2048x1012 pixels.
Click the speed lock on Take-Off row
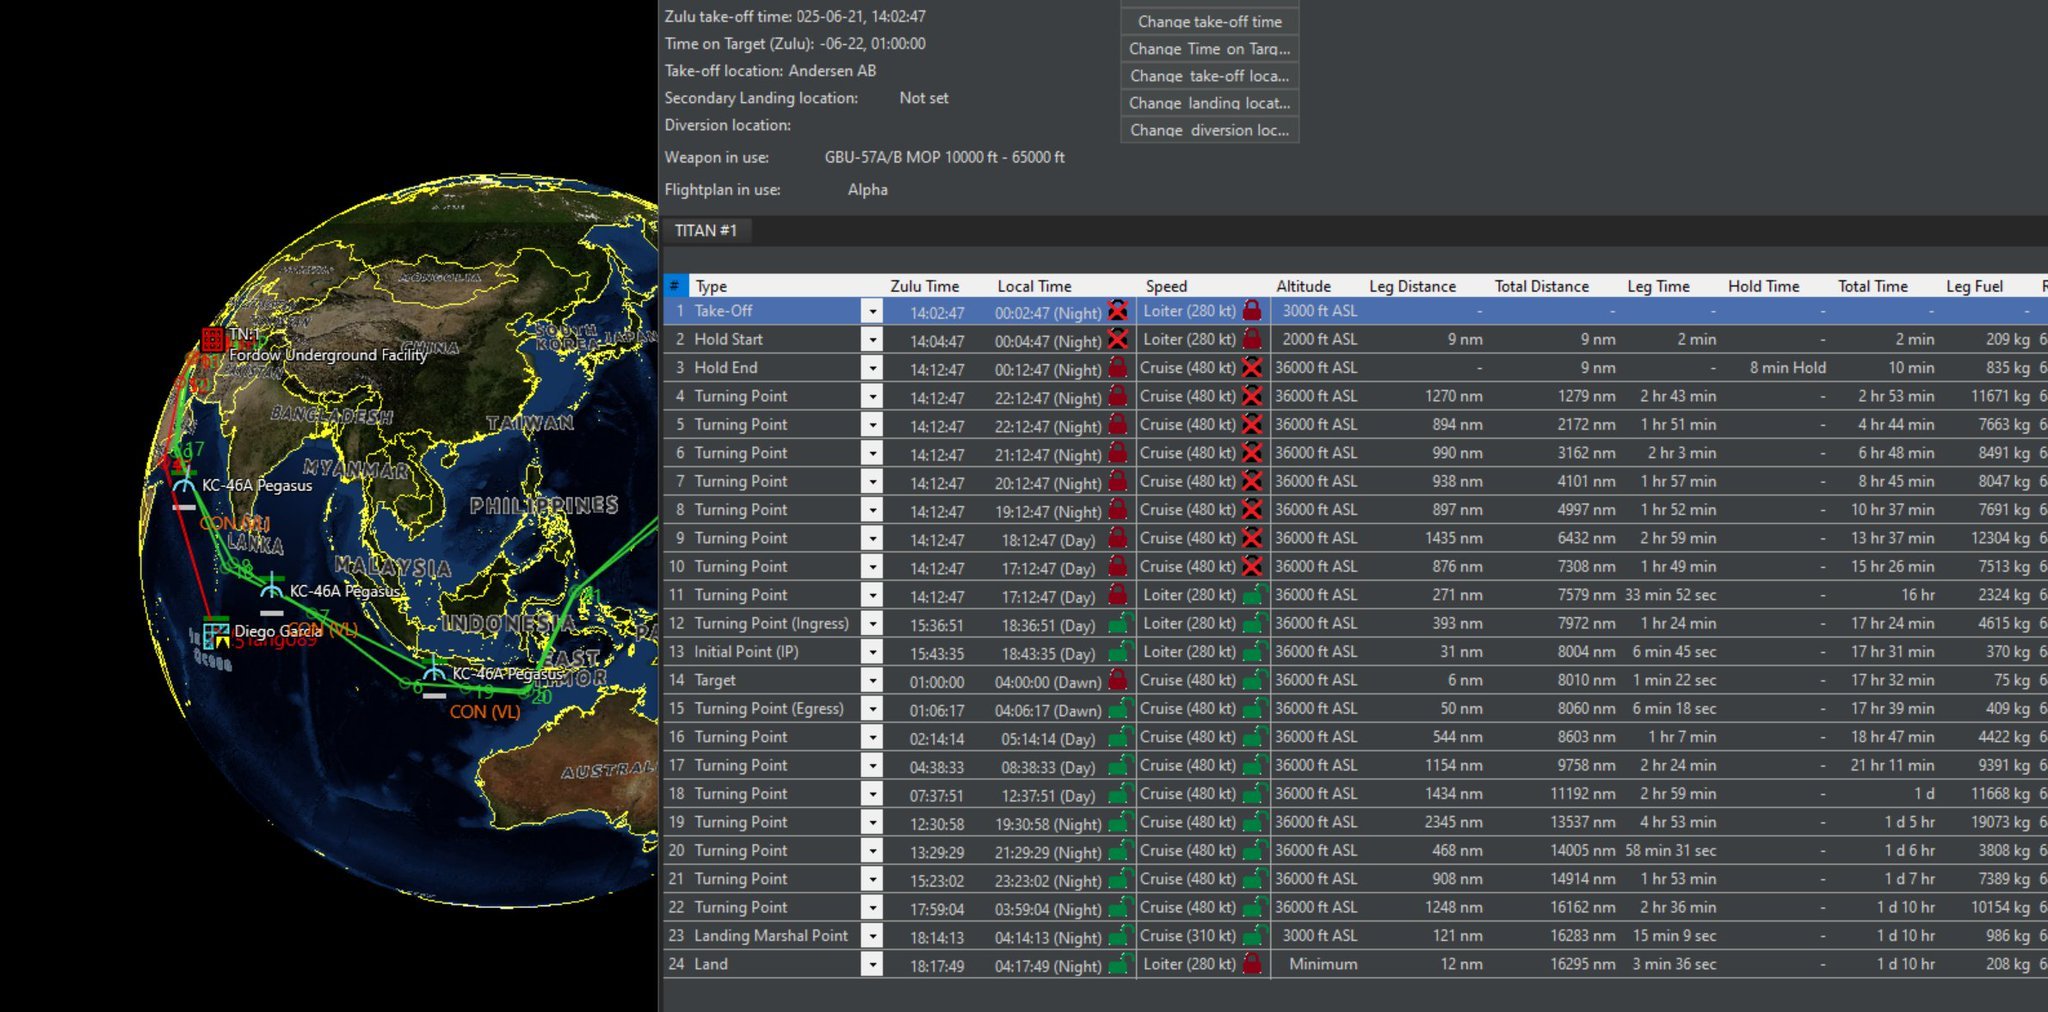pyautogui.click(x=1252, y=311)
